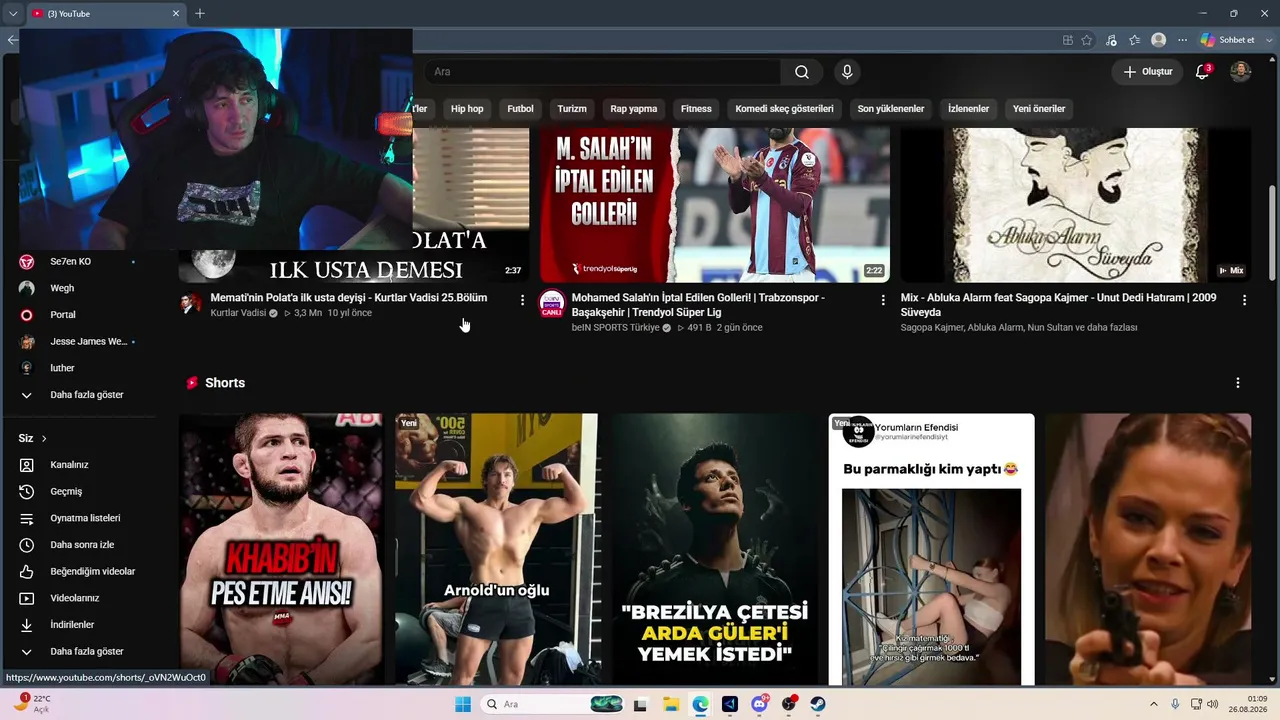Open options menu for Memati'nin Polat'a video

tap(522, 300)
